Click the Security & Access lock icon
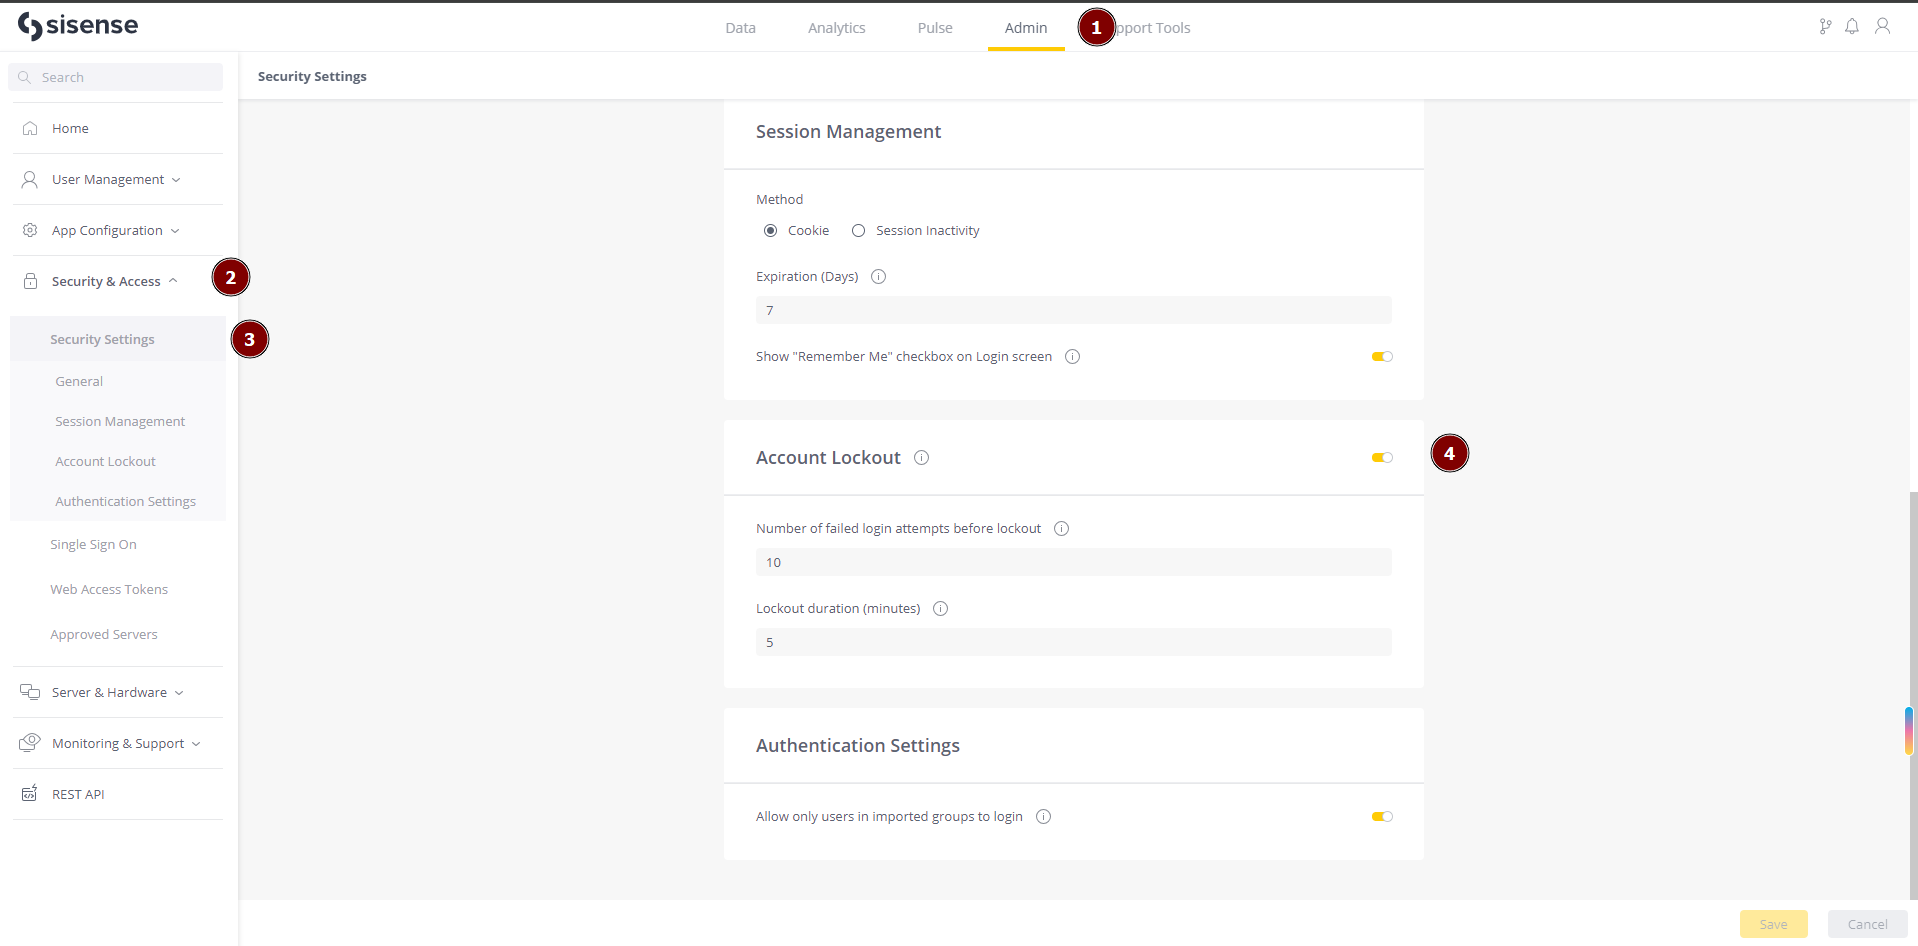 [x=29, y=281]
